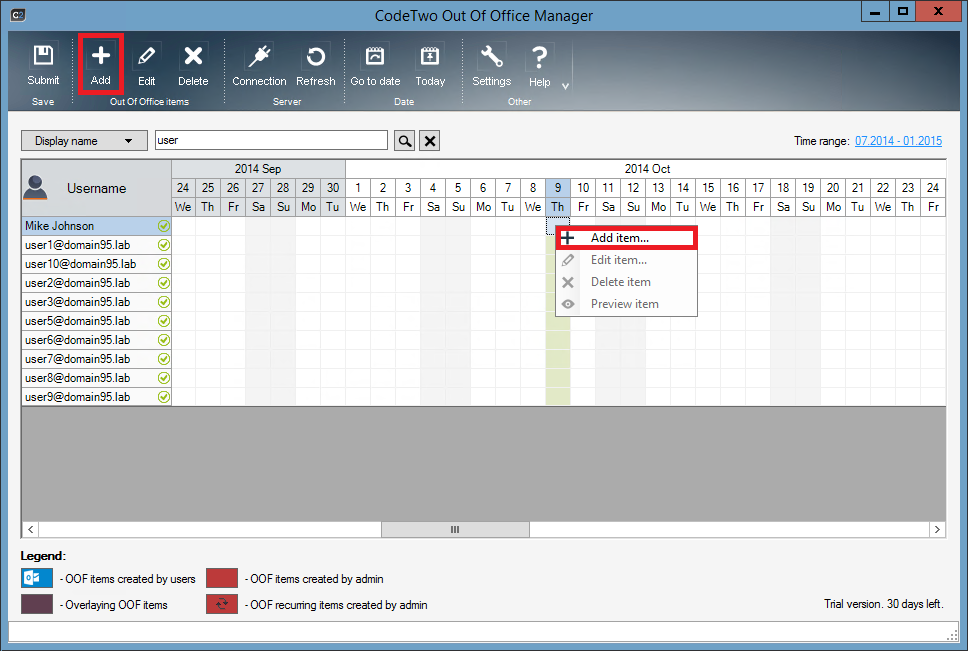The width and height of the screenshot is (968, 651).
Task: Click the Help question mark icon
Action: point(539,57)
